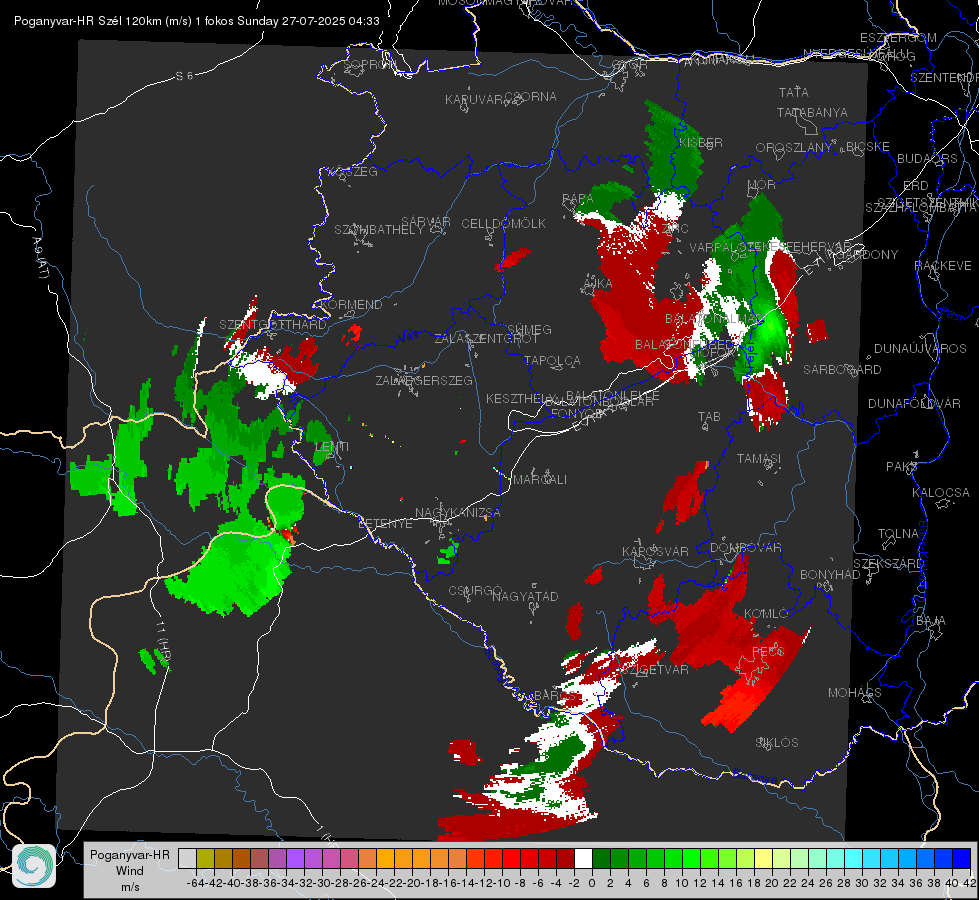
Task: Click the TAPOLCA city label
Action: point(553,360)
